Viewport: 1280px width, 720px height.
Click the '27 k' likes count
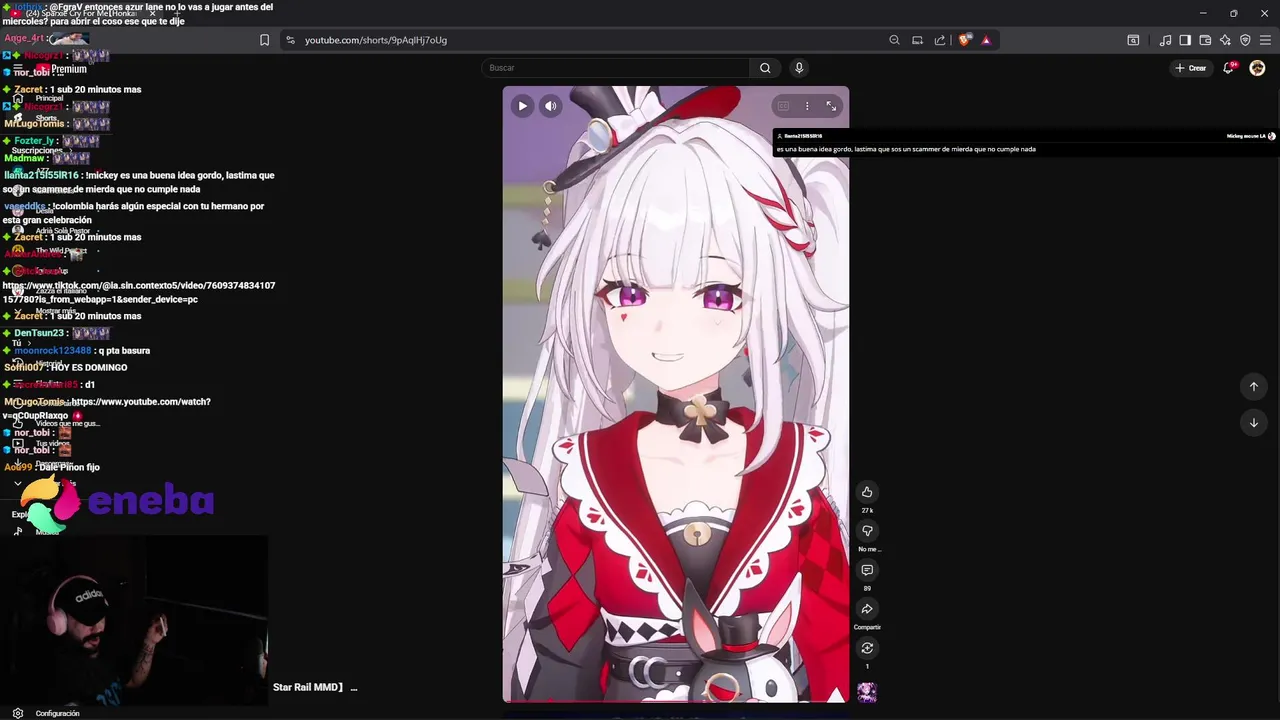pyautogui.click(x=867, y=510)
